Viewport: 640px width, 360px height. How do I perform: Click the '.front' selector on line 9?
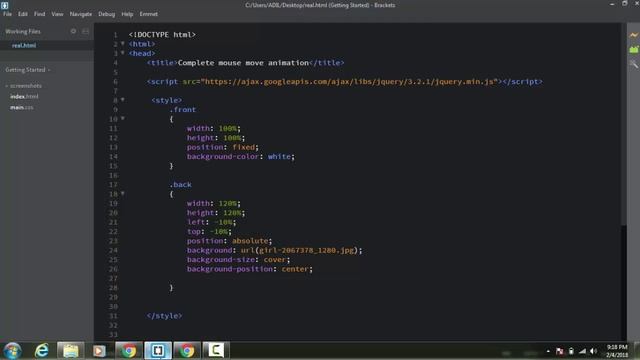[182, 109]
